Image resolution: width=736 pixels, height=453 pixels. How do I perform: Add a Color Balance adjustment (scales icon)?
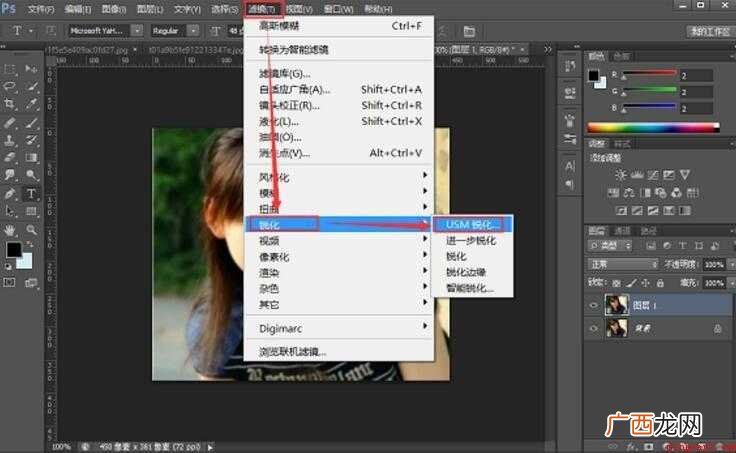pos(629,192)
